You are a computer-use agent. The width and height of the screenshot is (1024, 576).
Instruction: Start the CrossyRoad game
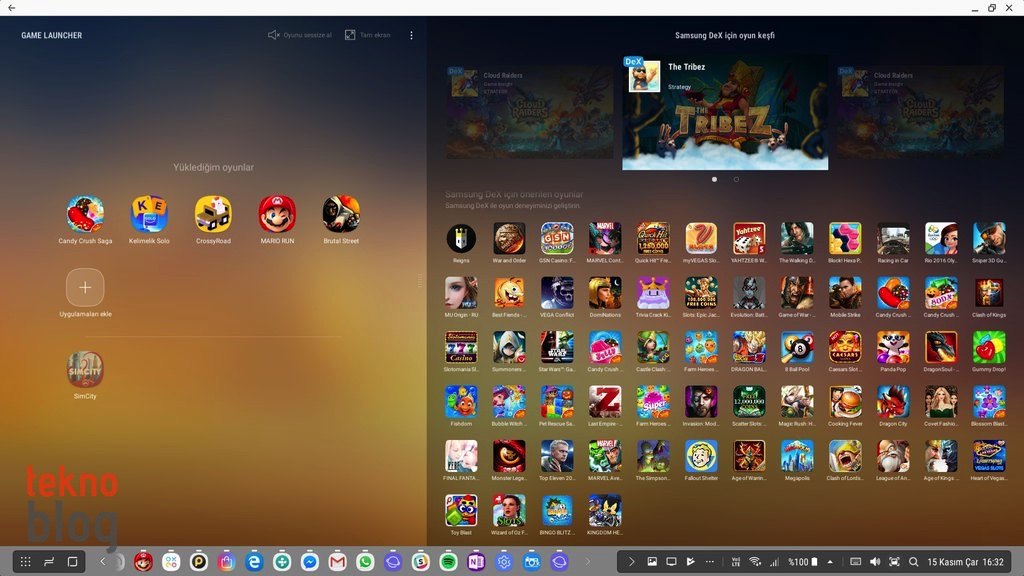213,214
